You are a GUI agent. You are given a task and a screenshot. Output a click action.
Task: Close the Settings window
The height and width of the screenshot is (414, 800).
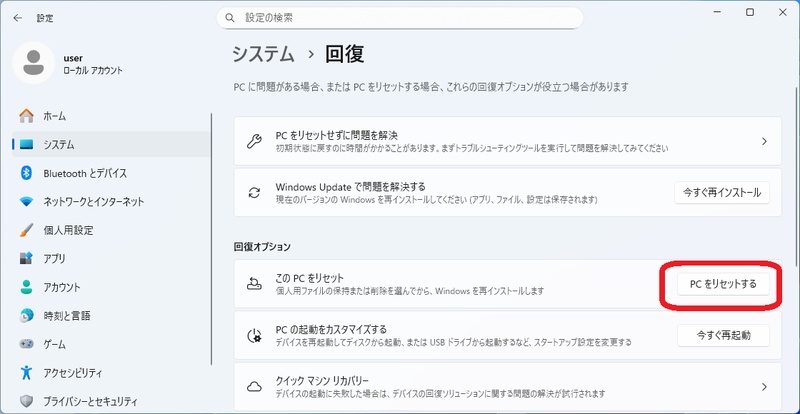783,13
